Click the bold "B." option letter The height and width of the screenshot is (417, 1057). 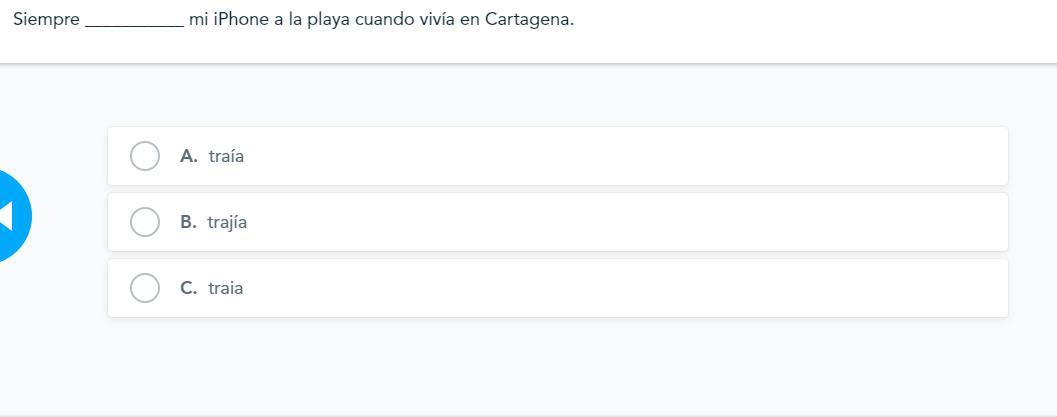pos(188,222)
